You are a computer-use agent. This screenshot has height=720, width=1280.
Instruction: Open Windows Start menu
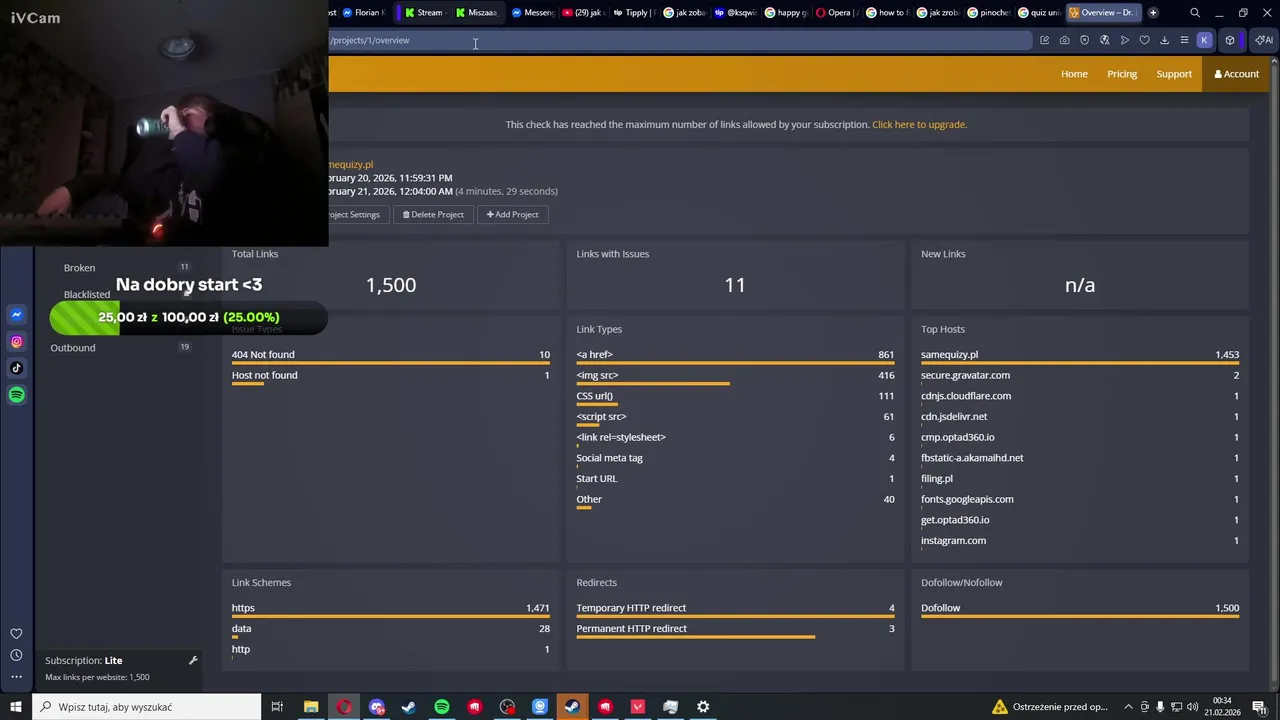tap(16, 707)
